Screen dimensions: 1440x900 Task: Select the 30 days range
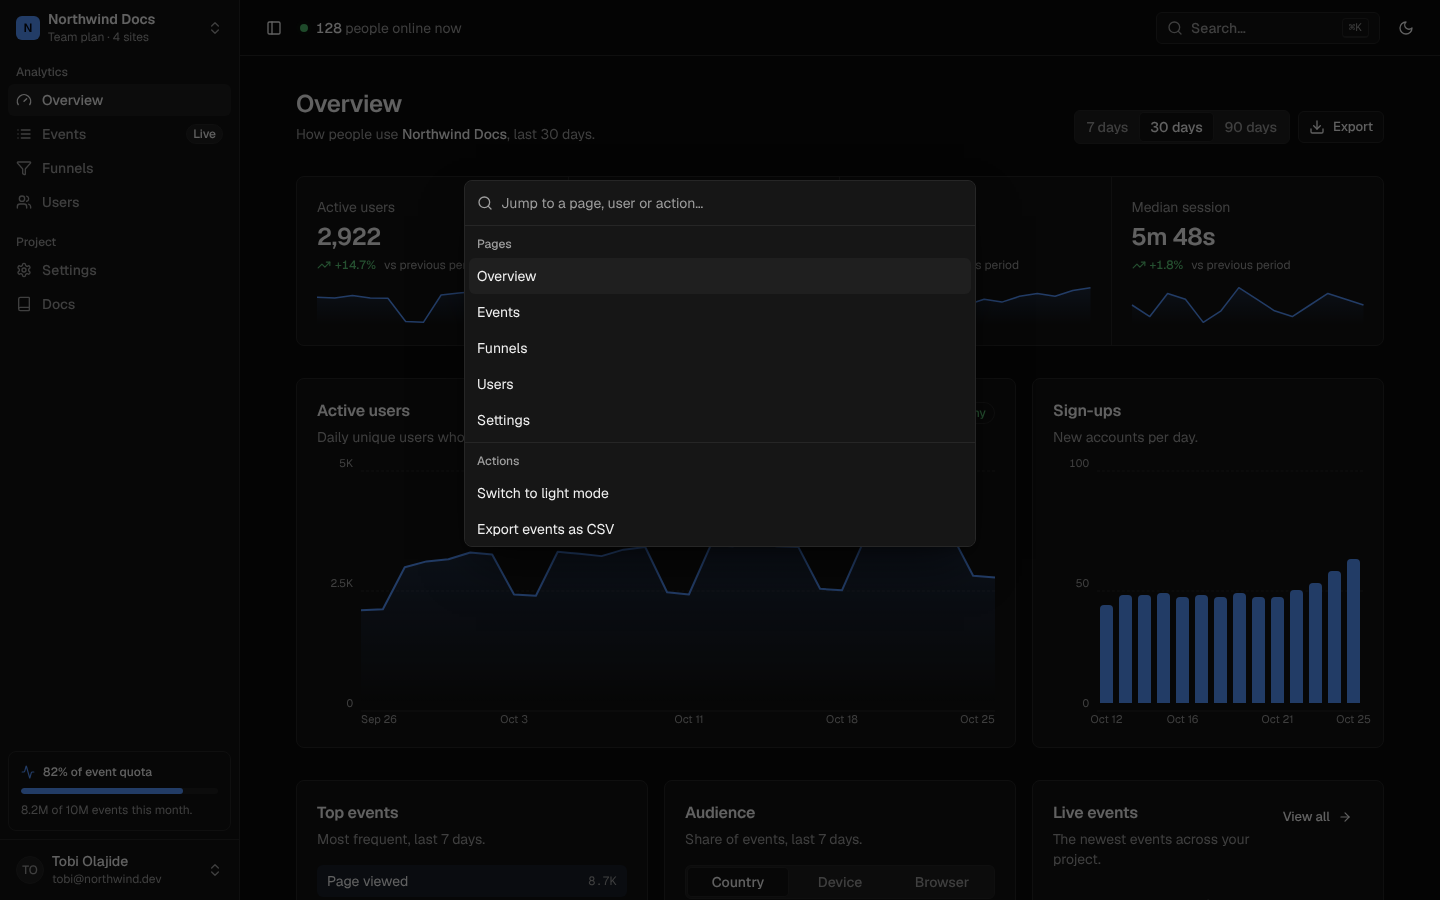tap(1176, 127)
